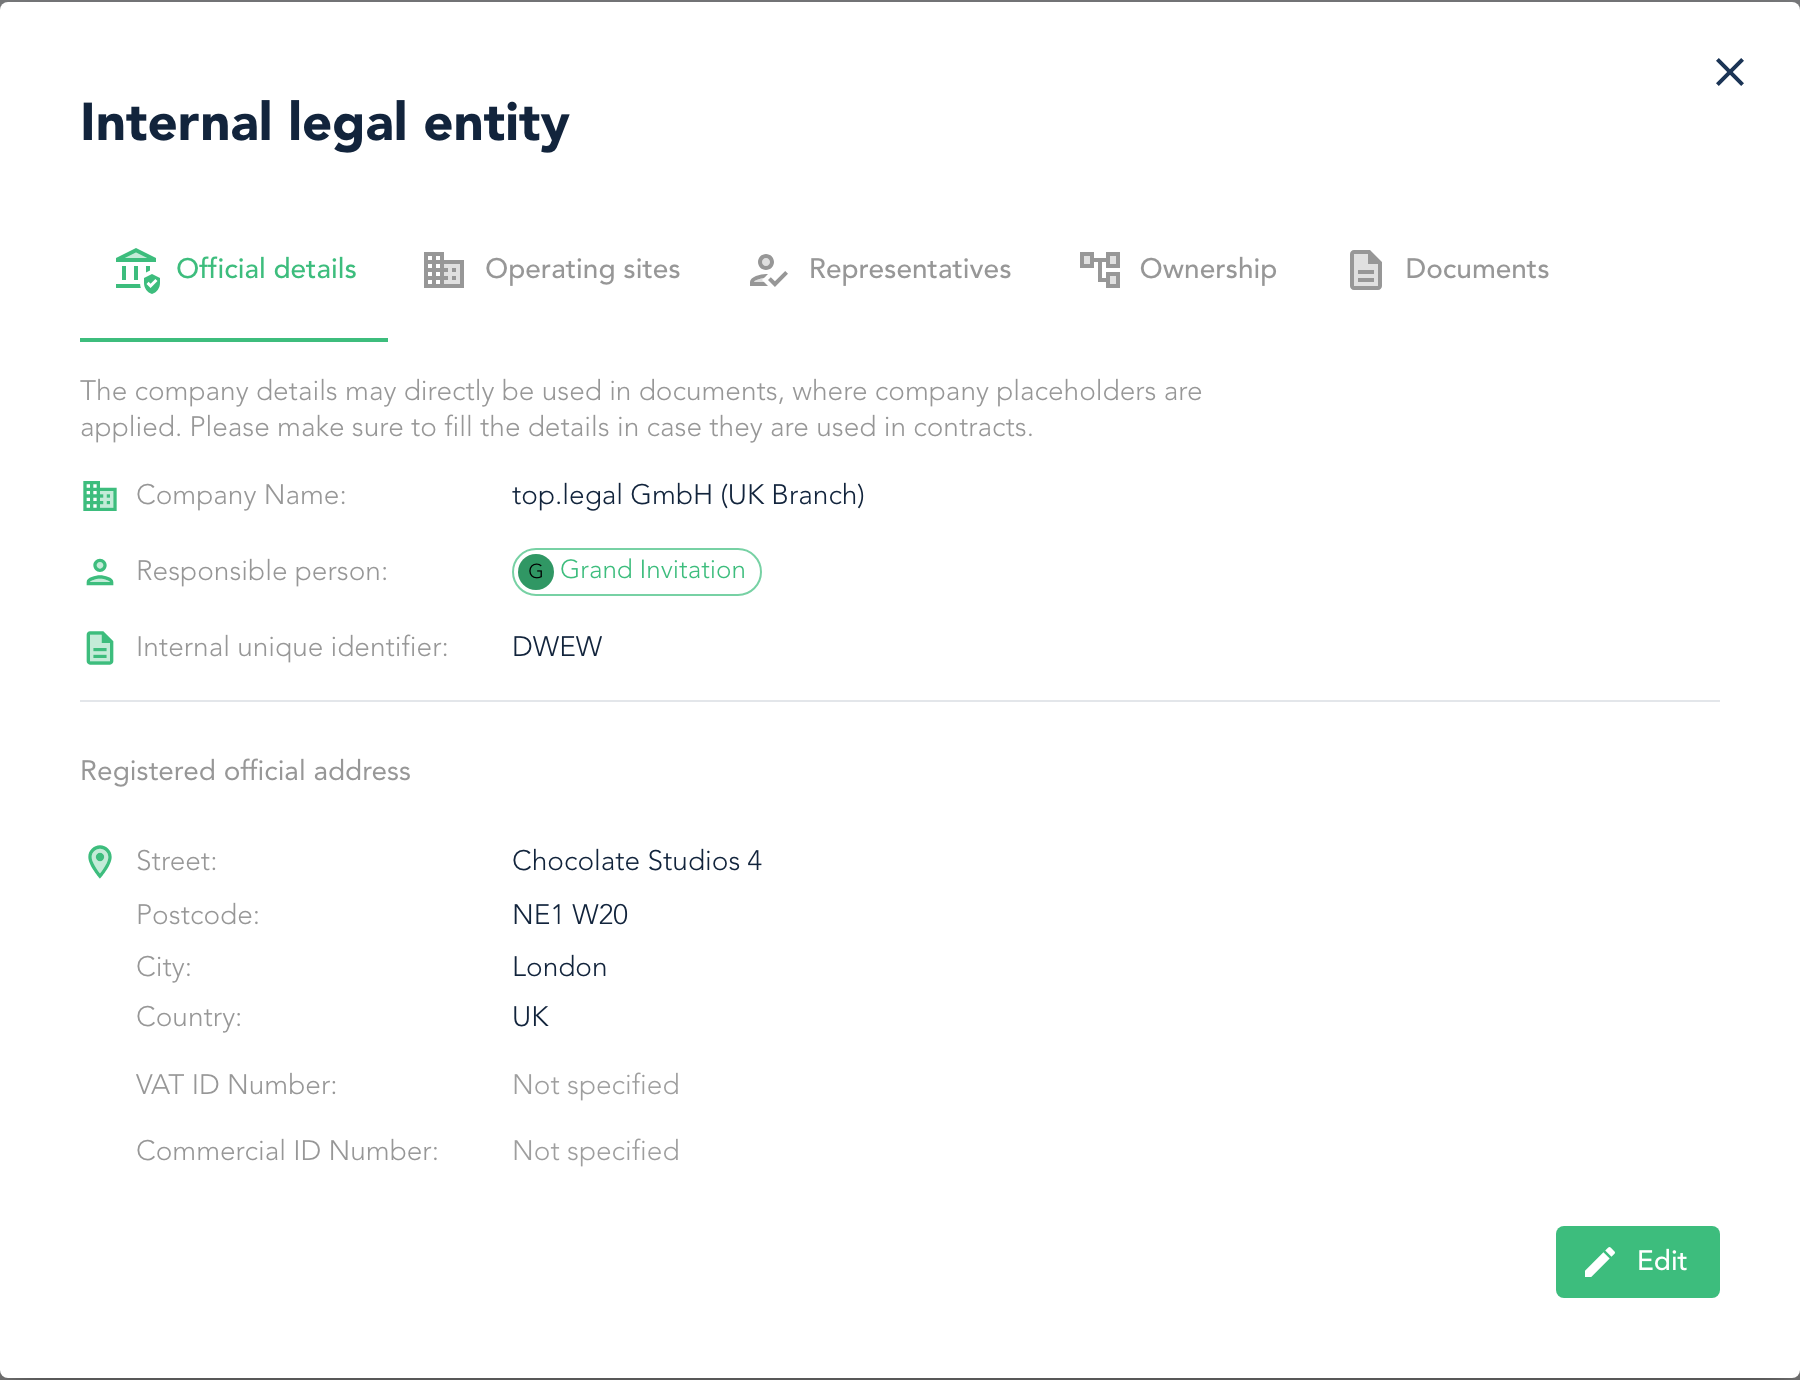Click the Registered official address heading
Screen dimensions: 1800x1380
pos(245,771)
